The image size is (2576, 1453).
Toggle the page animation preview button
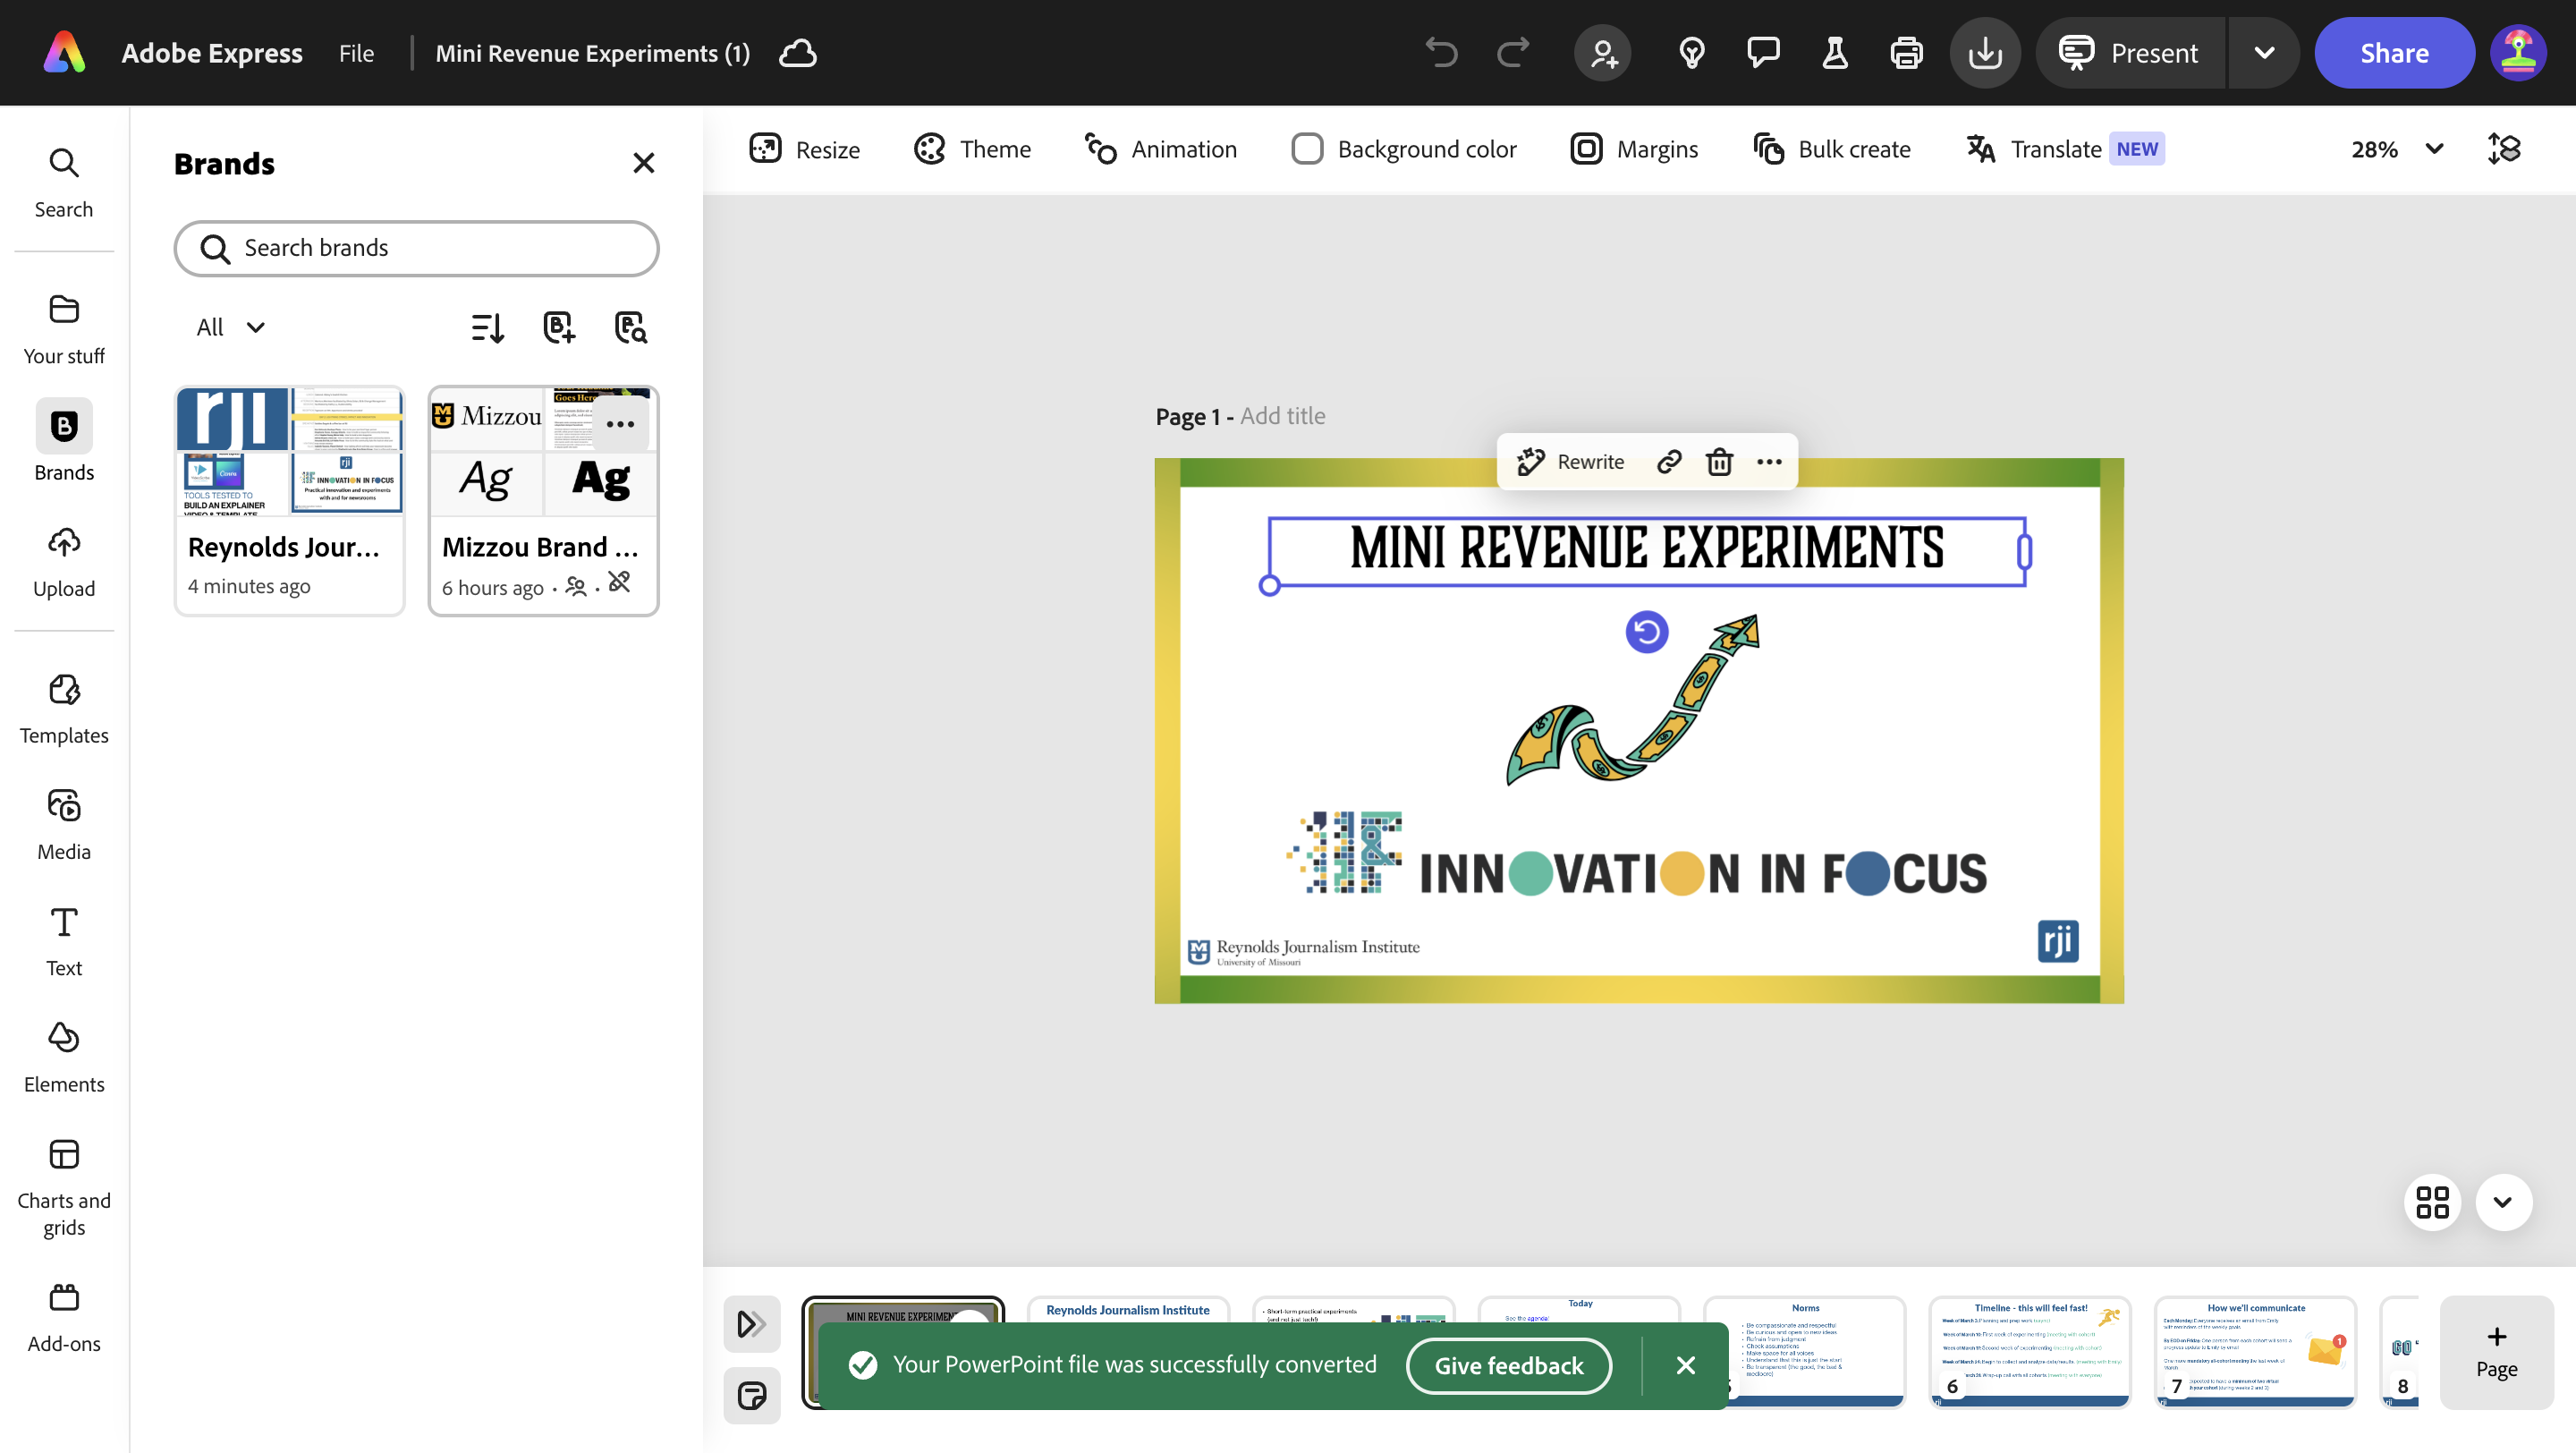click(x=751, y=1323)
